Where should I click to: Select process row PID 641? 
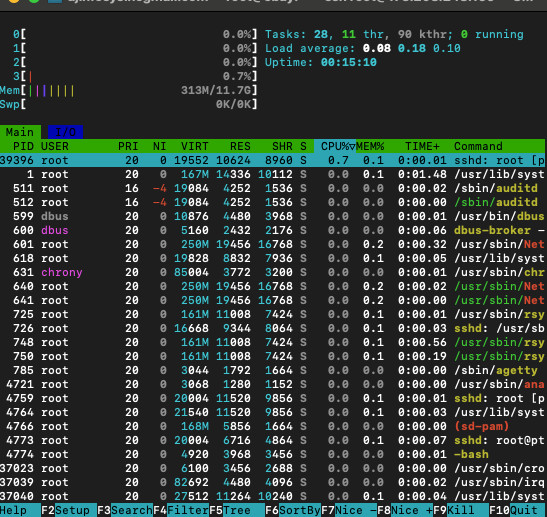tap(272, 300)
